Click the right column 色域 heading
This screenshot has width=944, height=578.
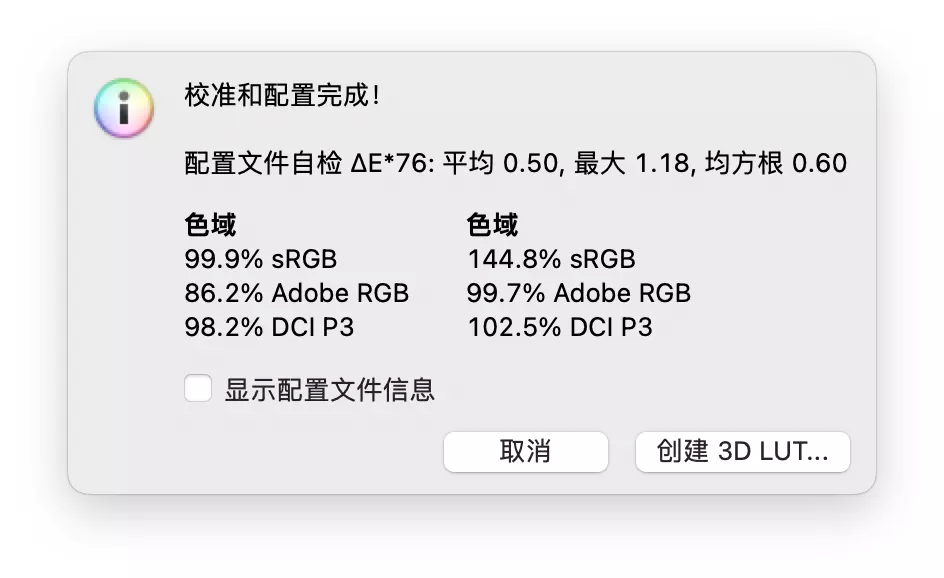coord(493,225)
